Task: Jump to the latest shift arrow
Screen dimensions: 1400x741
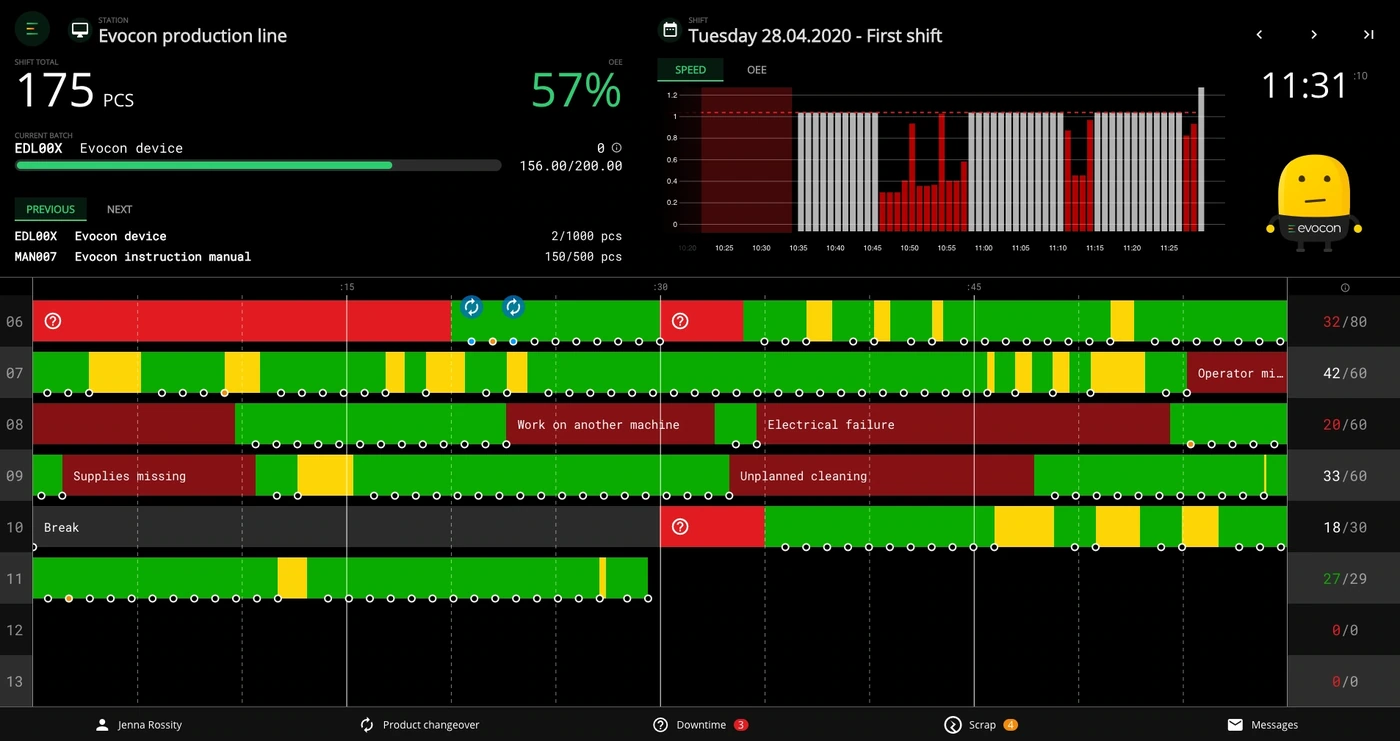Action: (x=1369, y=35)
